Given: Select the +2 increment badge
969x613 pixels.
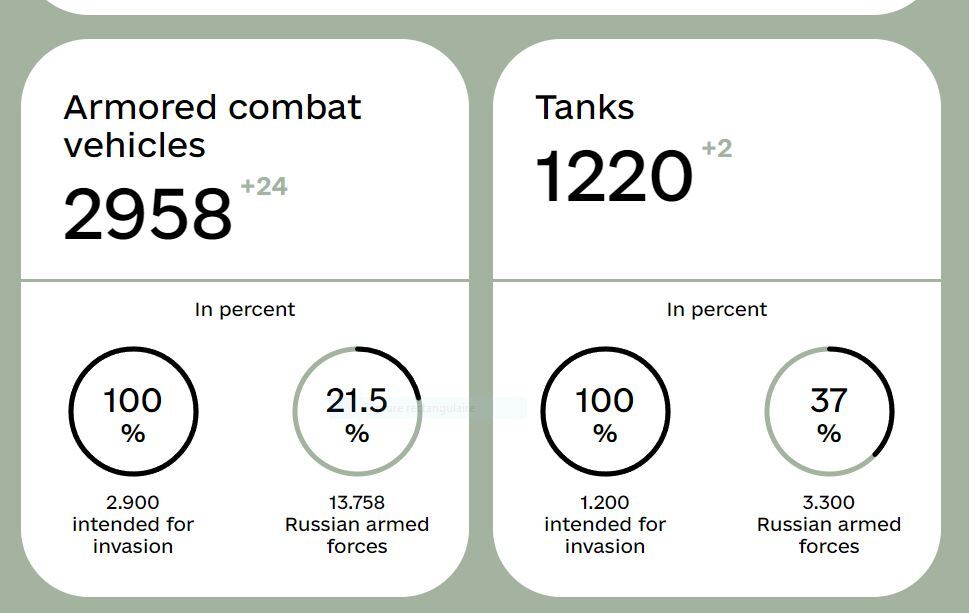Looking at the screenshot, I should [x=716, y=149].
